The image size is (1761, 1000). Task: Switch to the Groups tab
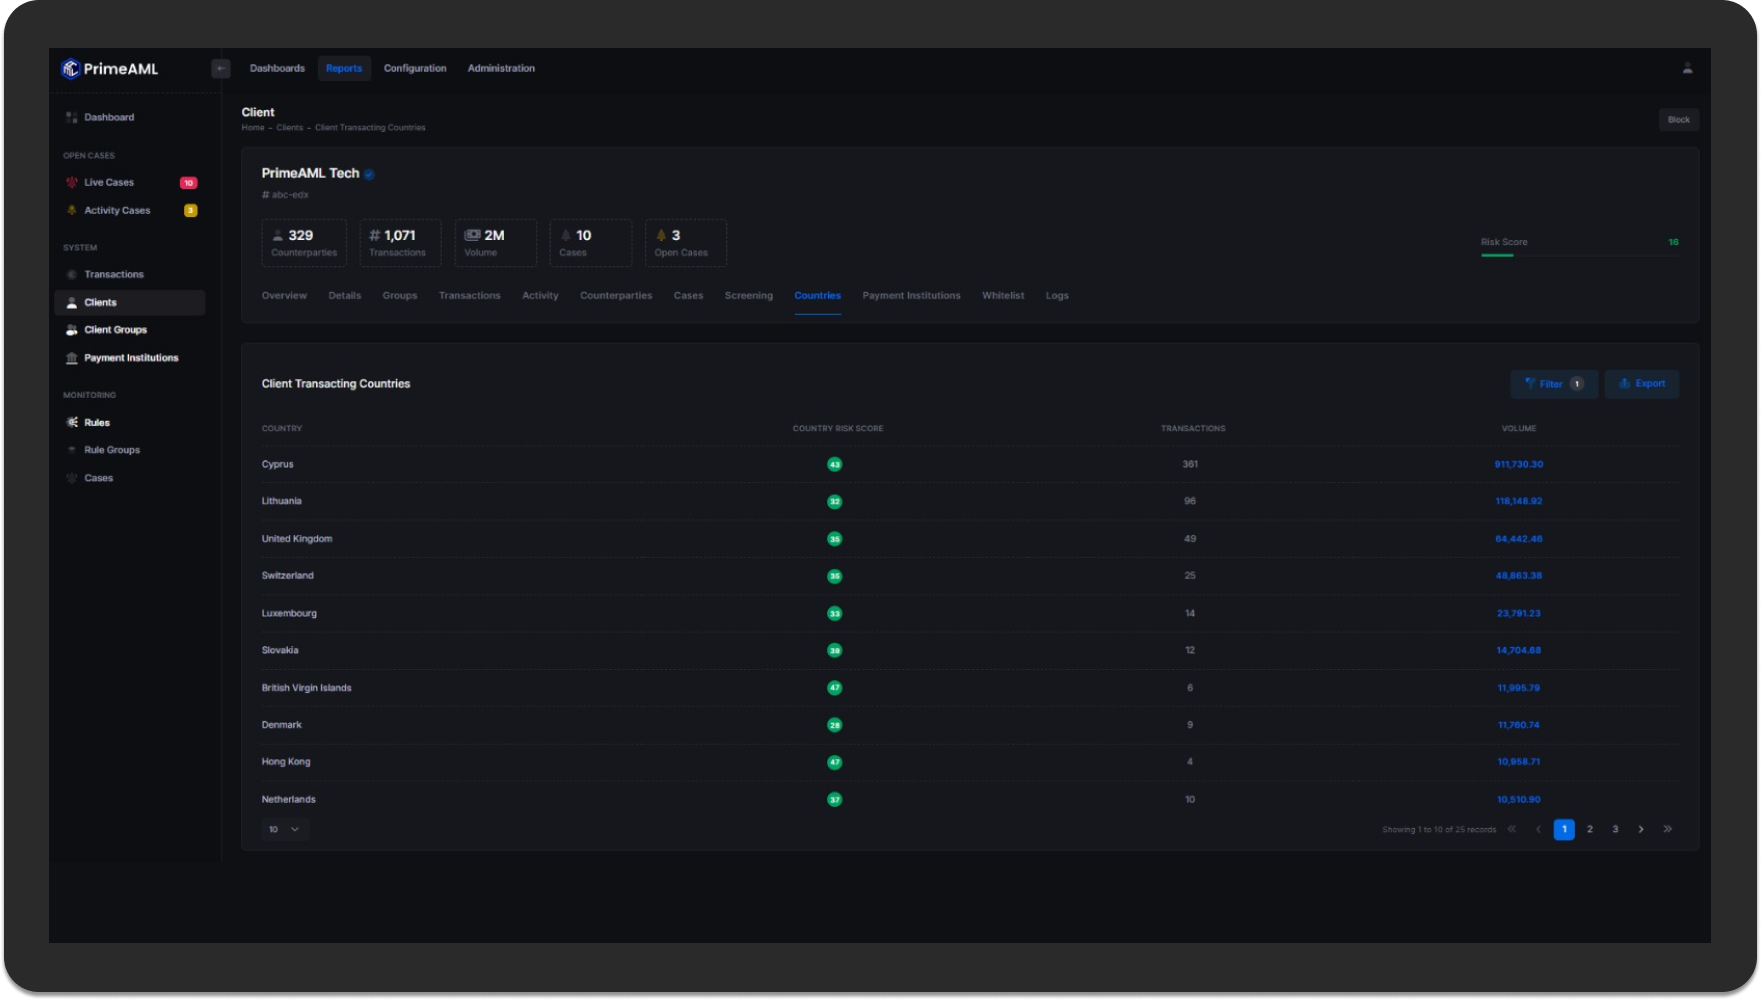[x=400, y=296]
